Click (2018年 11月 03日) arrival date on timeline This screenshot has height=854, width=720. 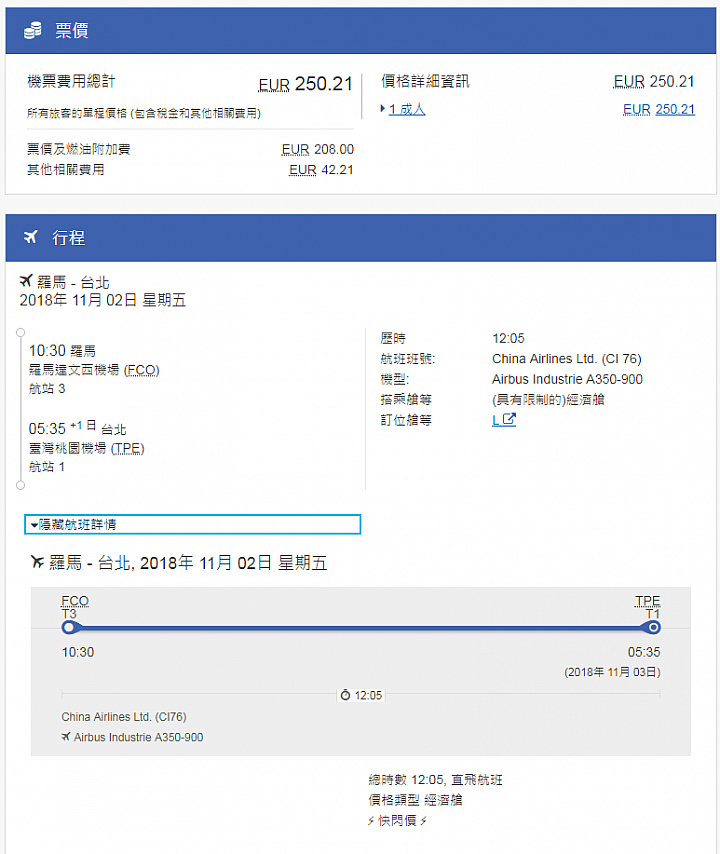[x=612, y=672]
